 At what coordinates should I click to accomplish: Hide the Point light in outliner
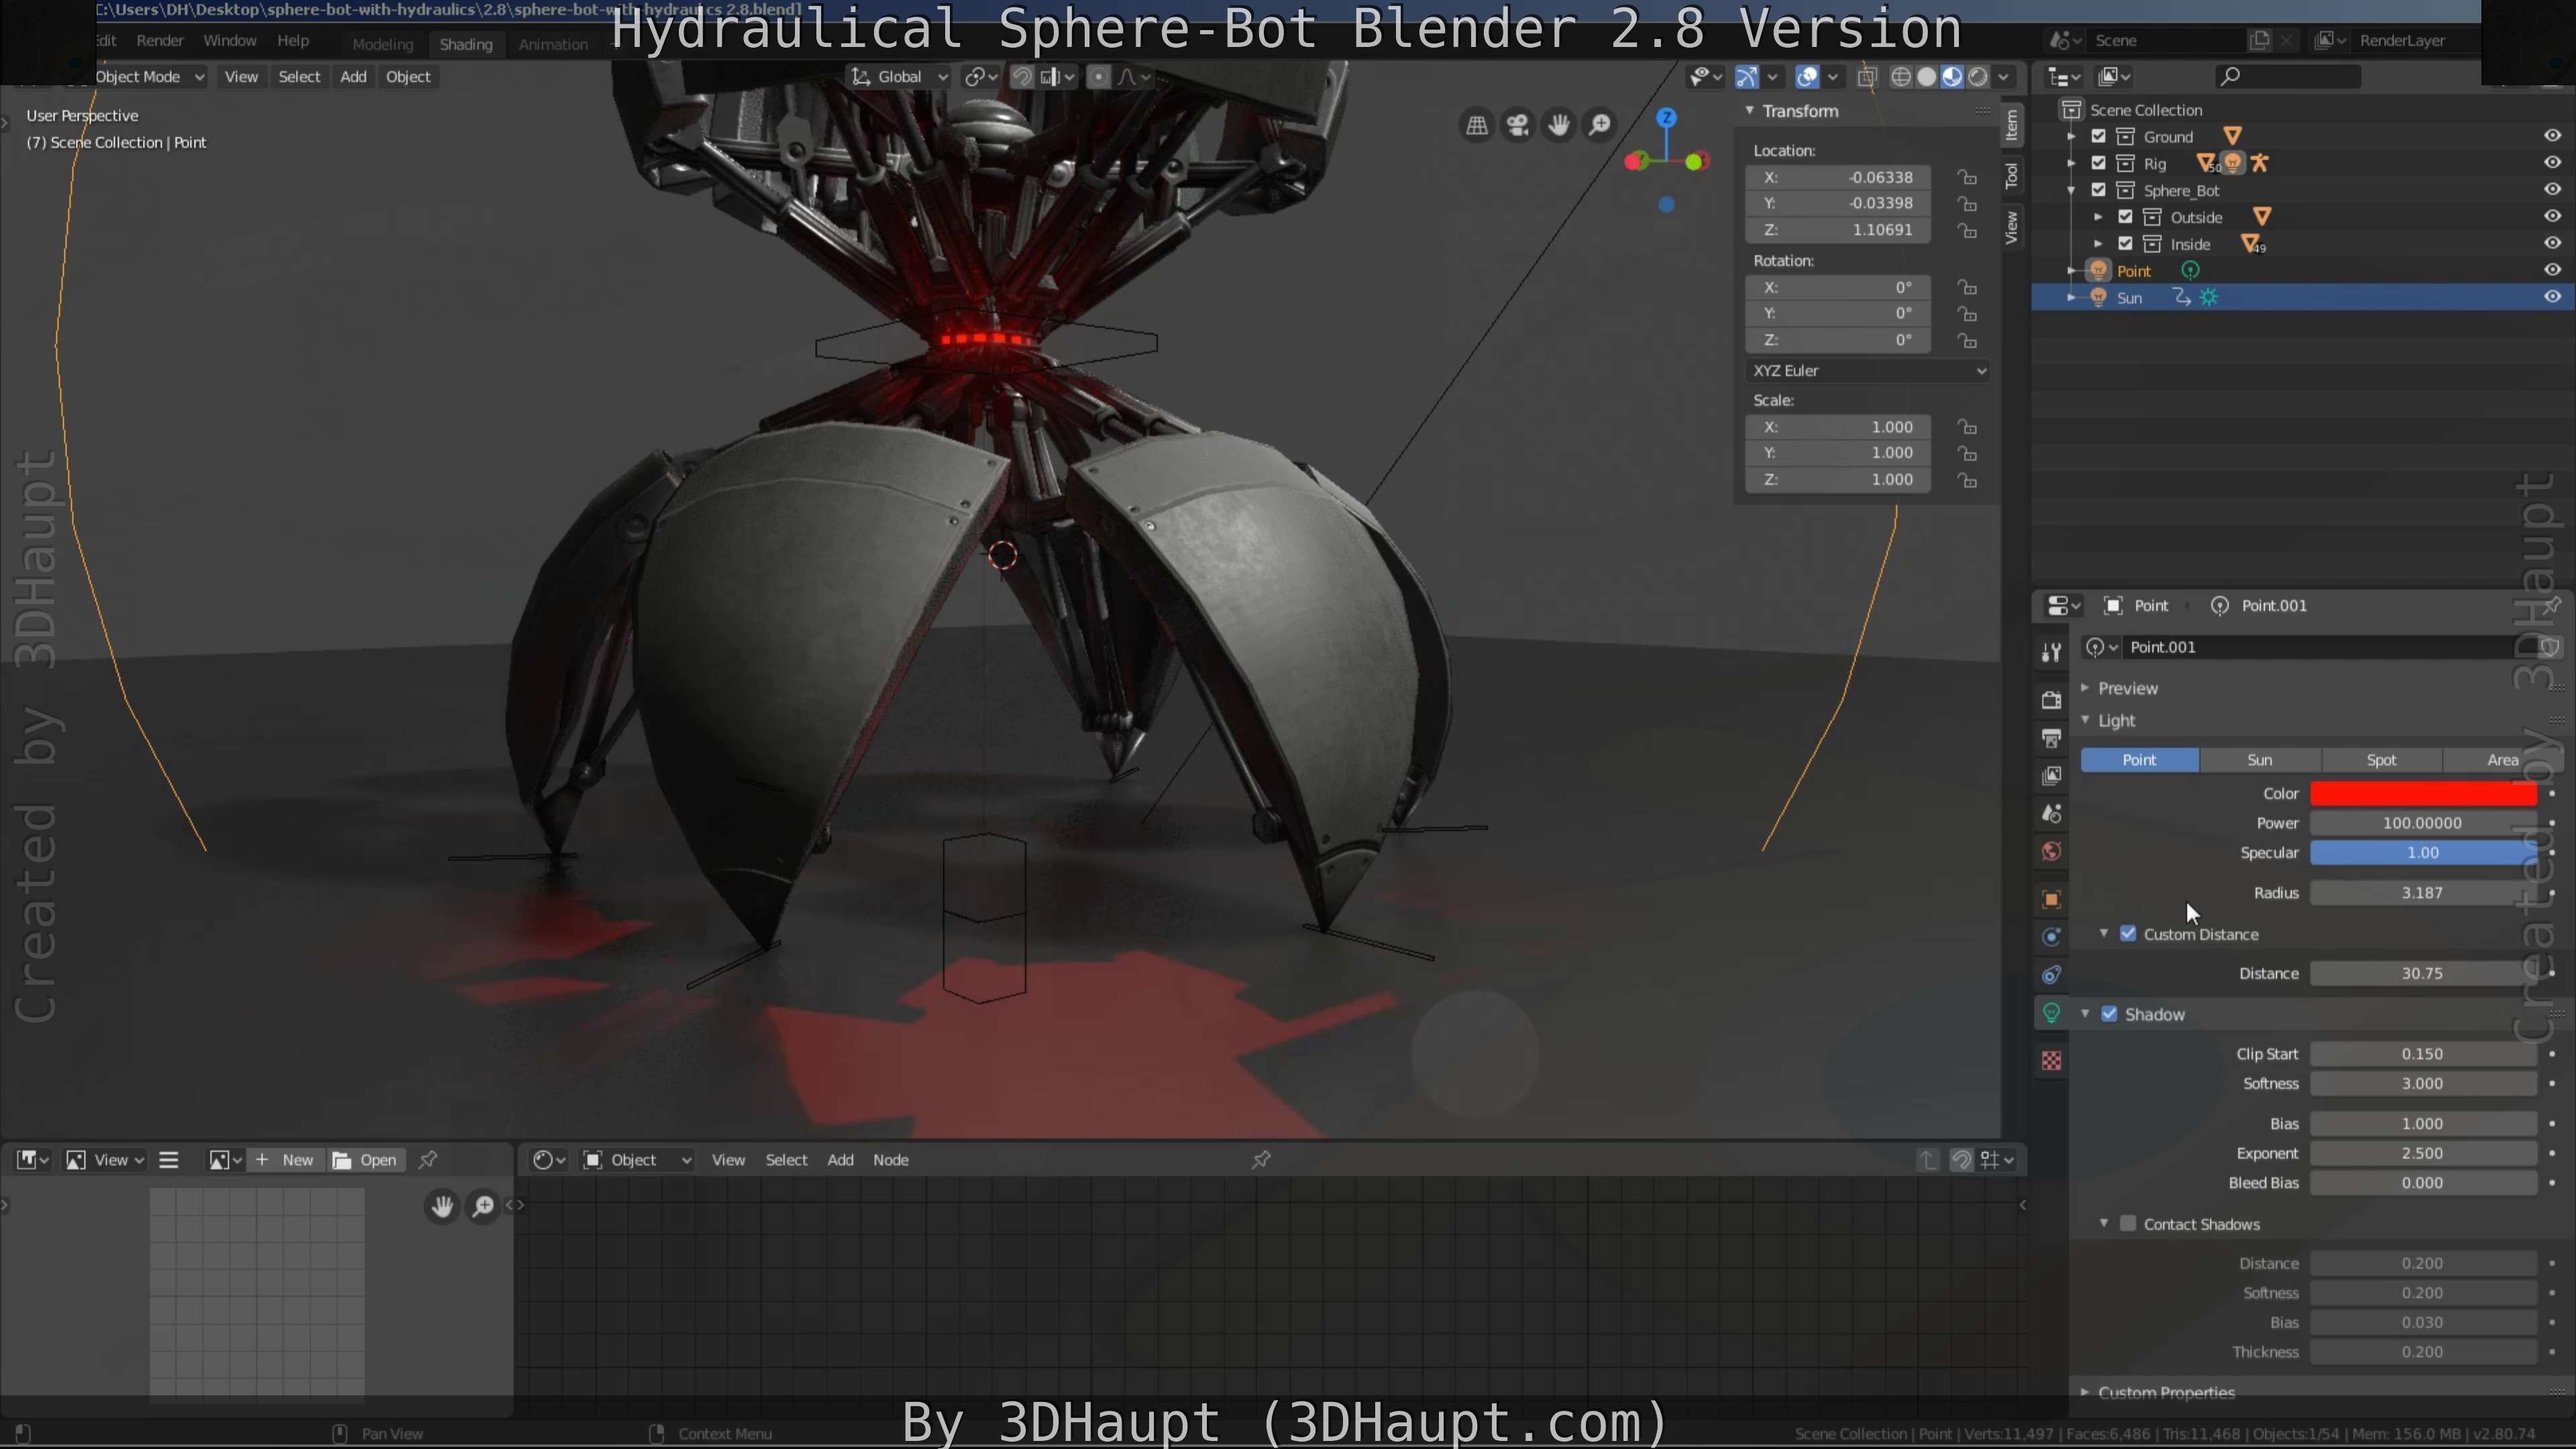pos(2552,270)
